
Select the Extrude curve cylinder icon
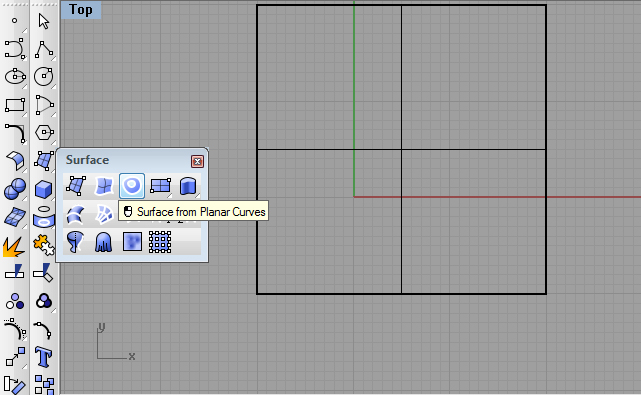pos(188,186)
